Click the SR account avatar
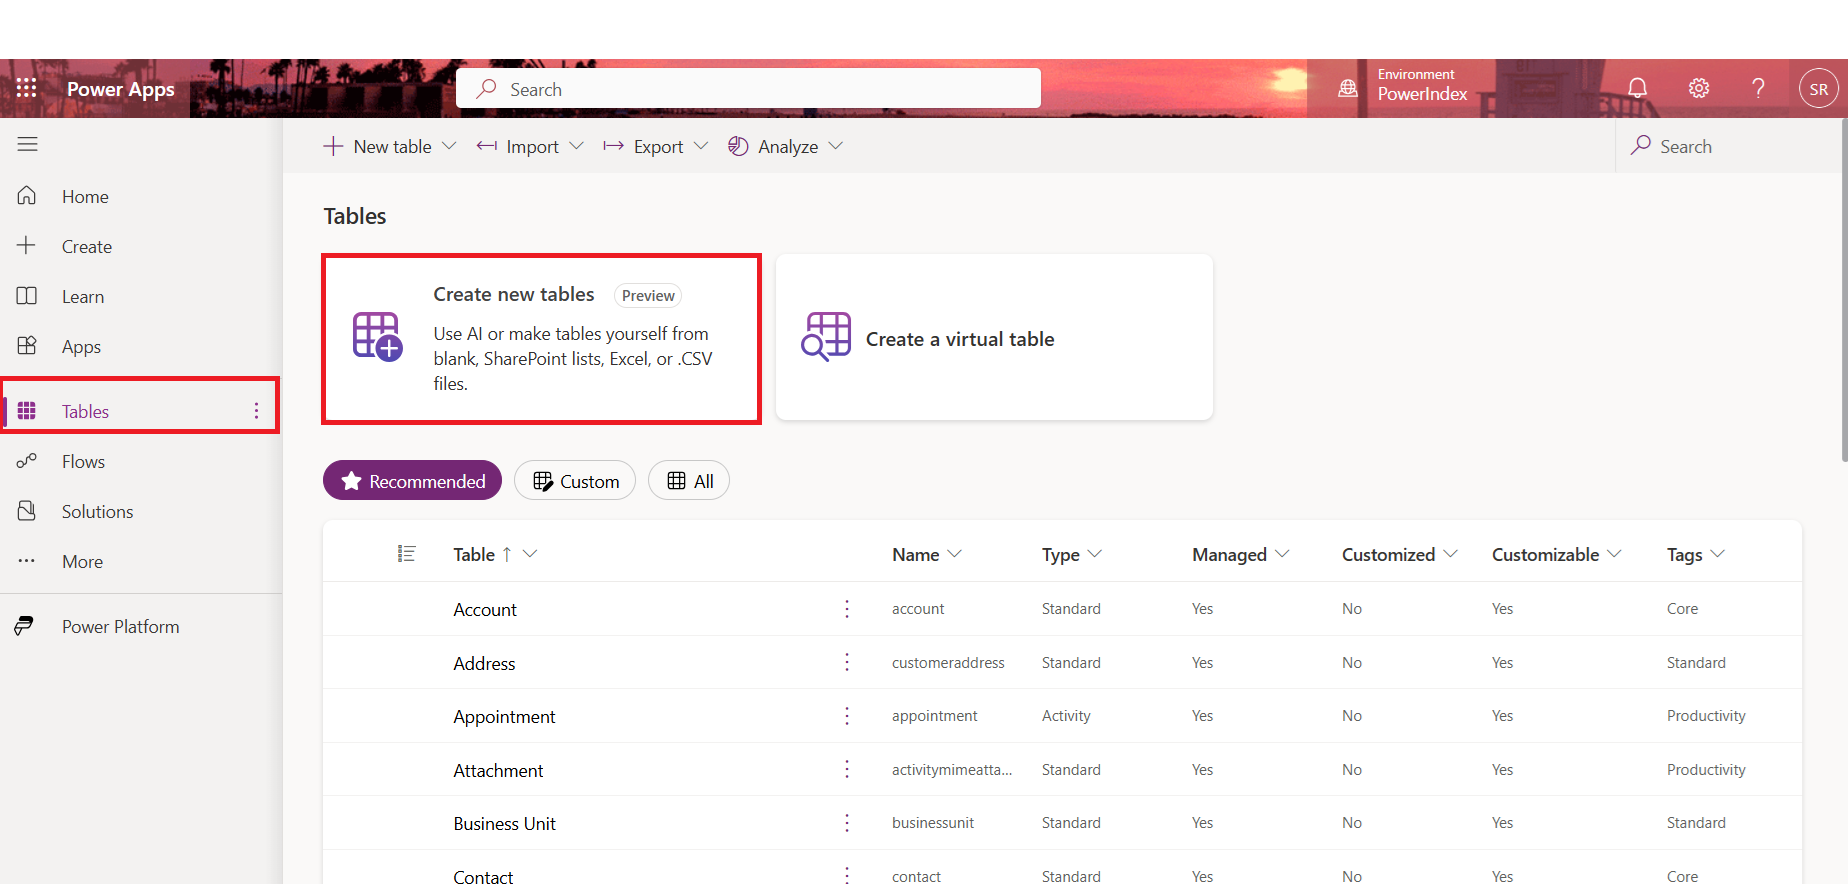Screen dimensions: 1848x884 pyautogui.click(x=1818, y=89)
